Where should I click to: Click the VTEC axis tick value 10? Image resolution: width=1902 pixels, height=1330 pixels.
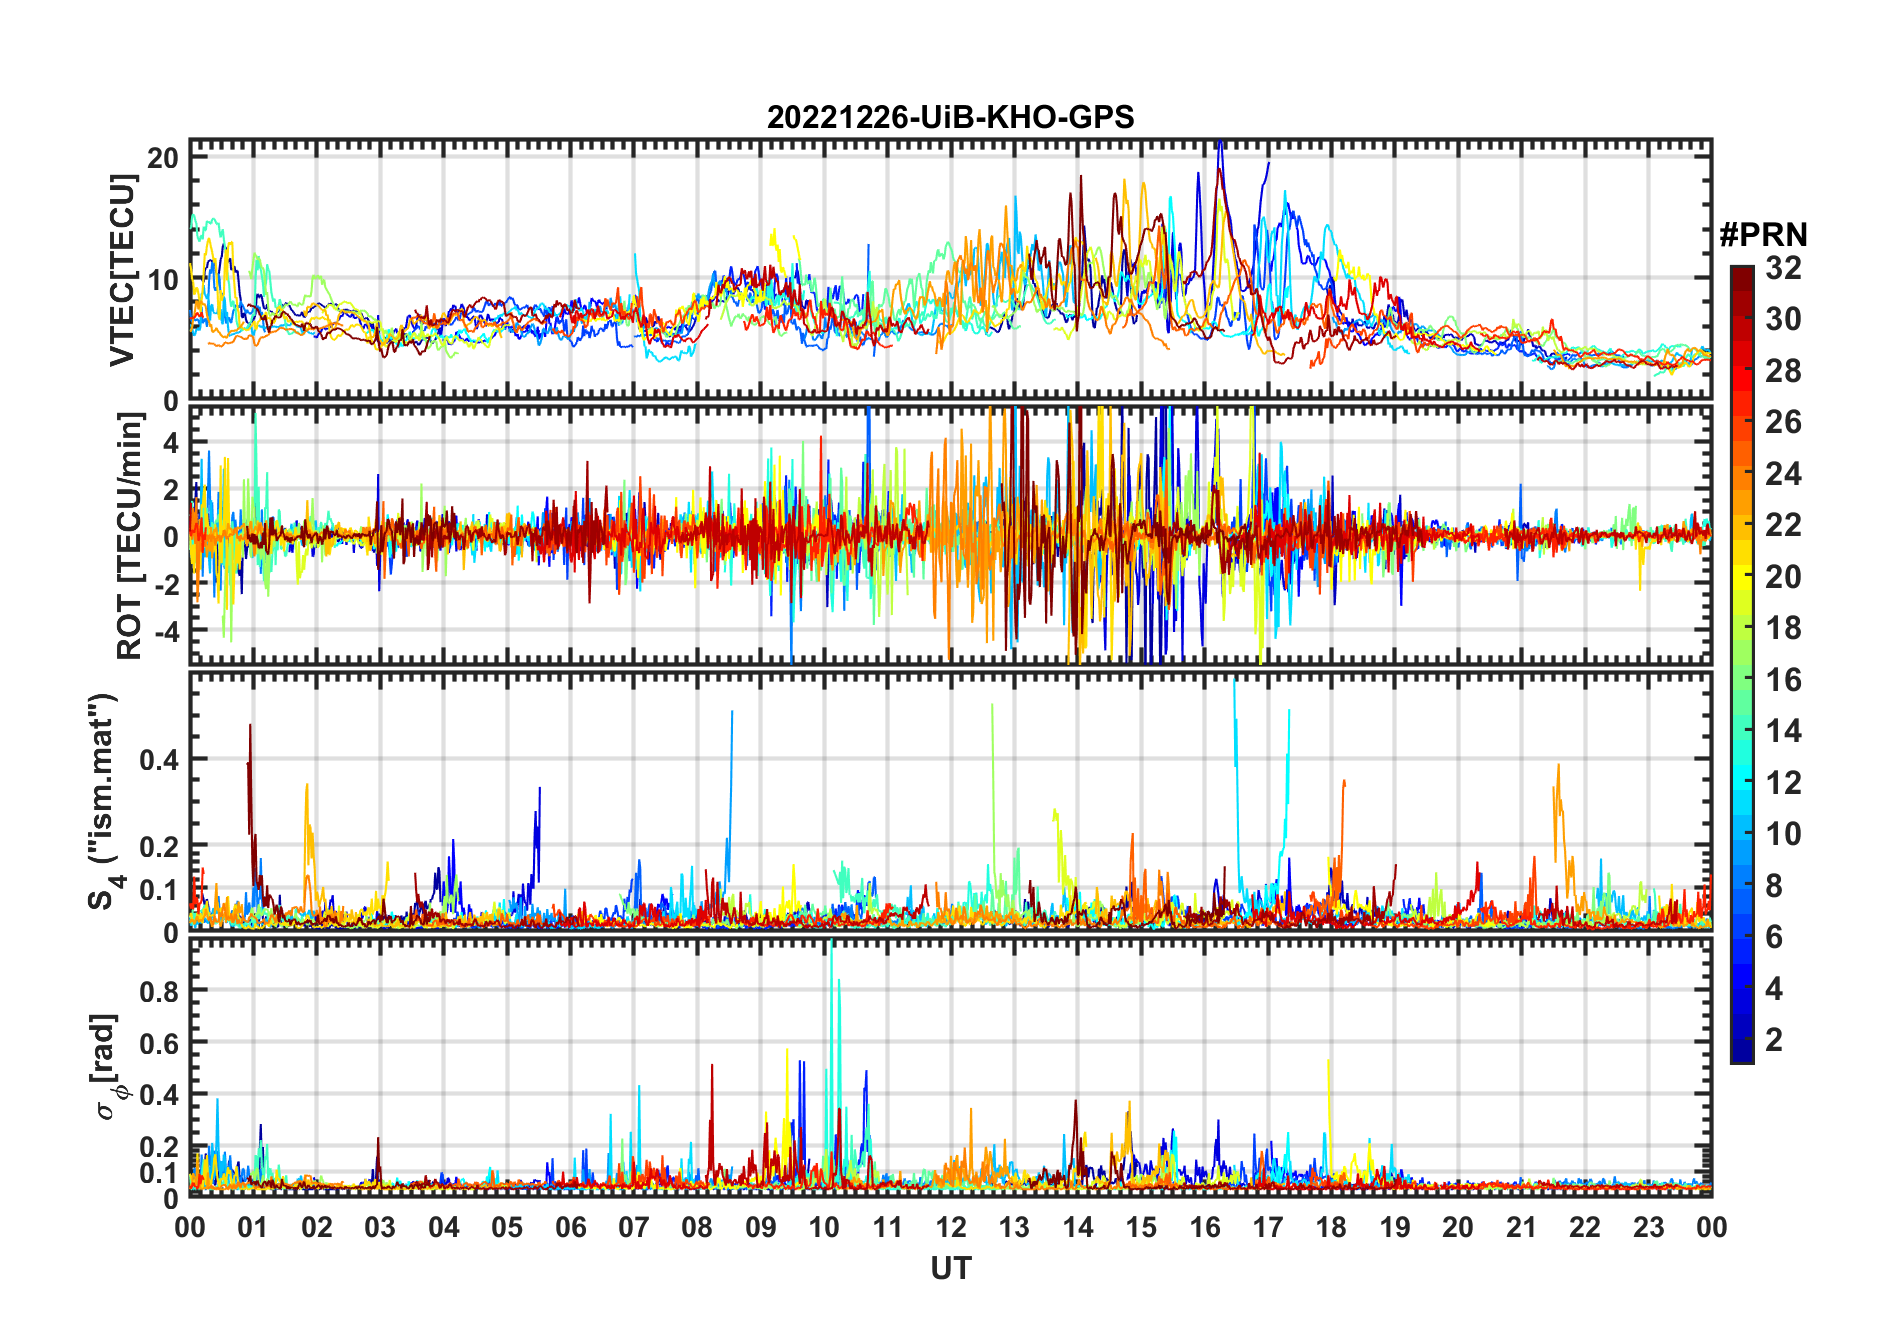click(x=164, y=279)
